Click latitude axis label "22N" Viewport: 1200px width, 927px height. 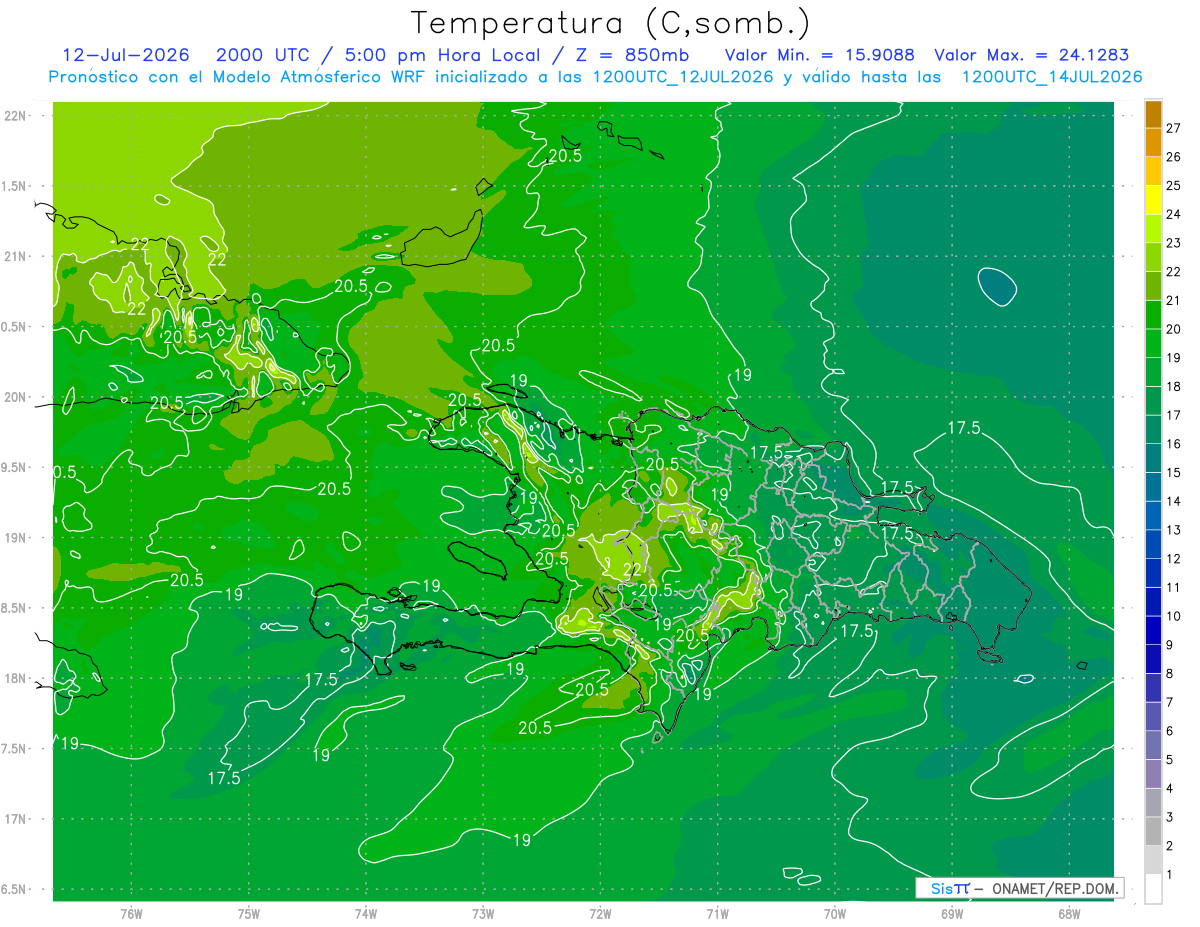15,115
